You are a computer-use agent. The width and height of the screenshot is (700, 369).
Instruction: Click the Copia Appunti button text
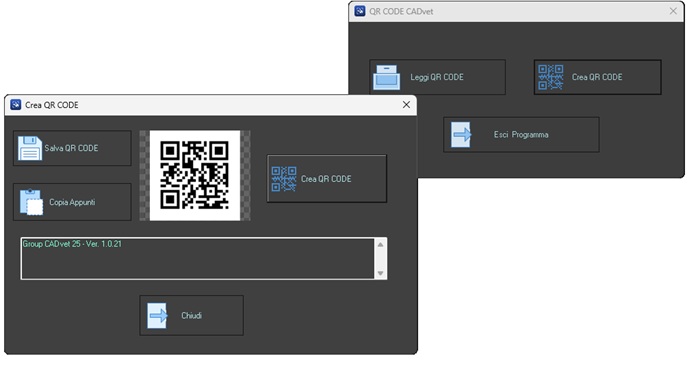click(x=72, y=202)
